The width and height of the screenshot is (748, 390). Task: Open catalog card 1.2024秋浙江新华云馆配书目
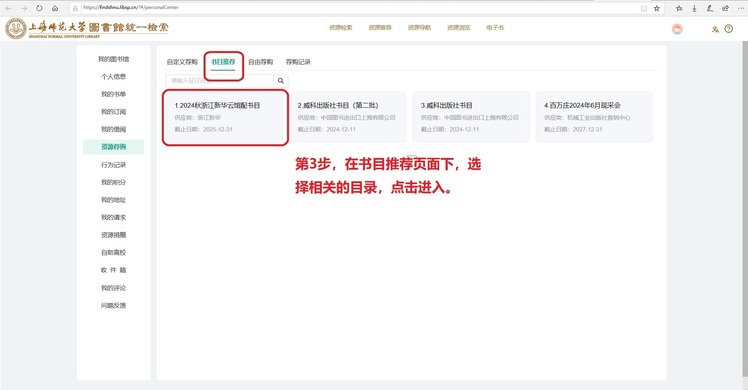pyautogui.click(x=225, y=117)
